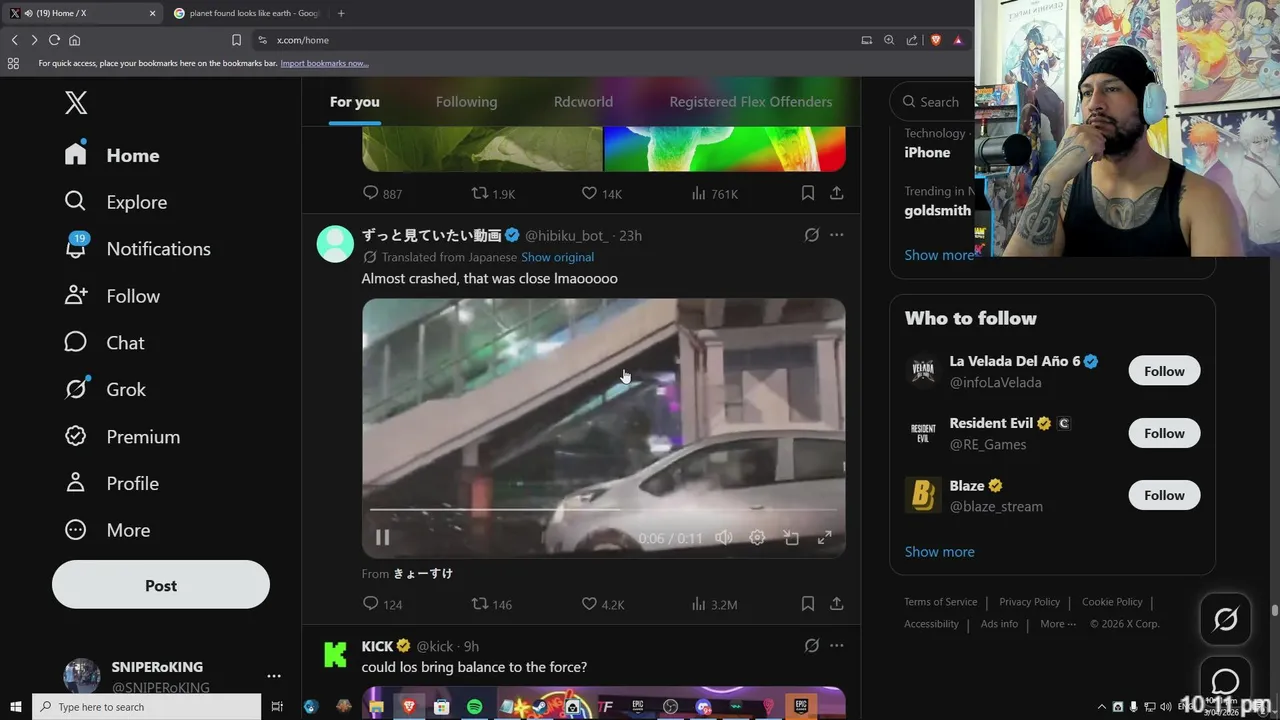Open the Home page in sidebar
The image size is (1280, 720).
112,155
